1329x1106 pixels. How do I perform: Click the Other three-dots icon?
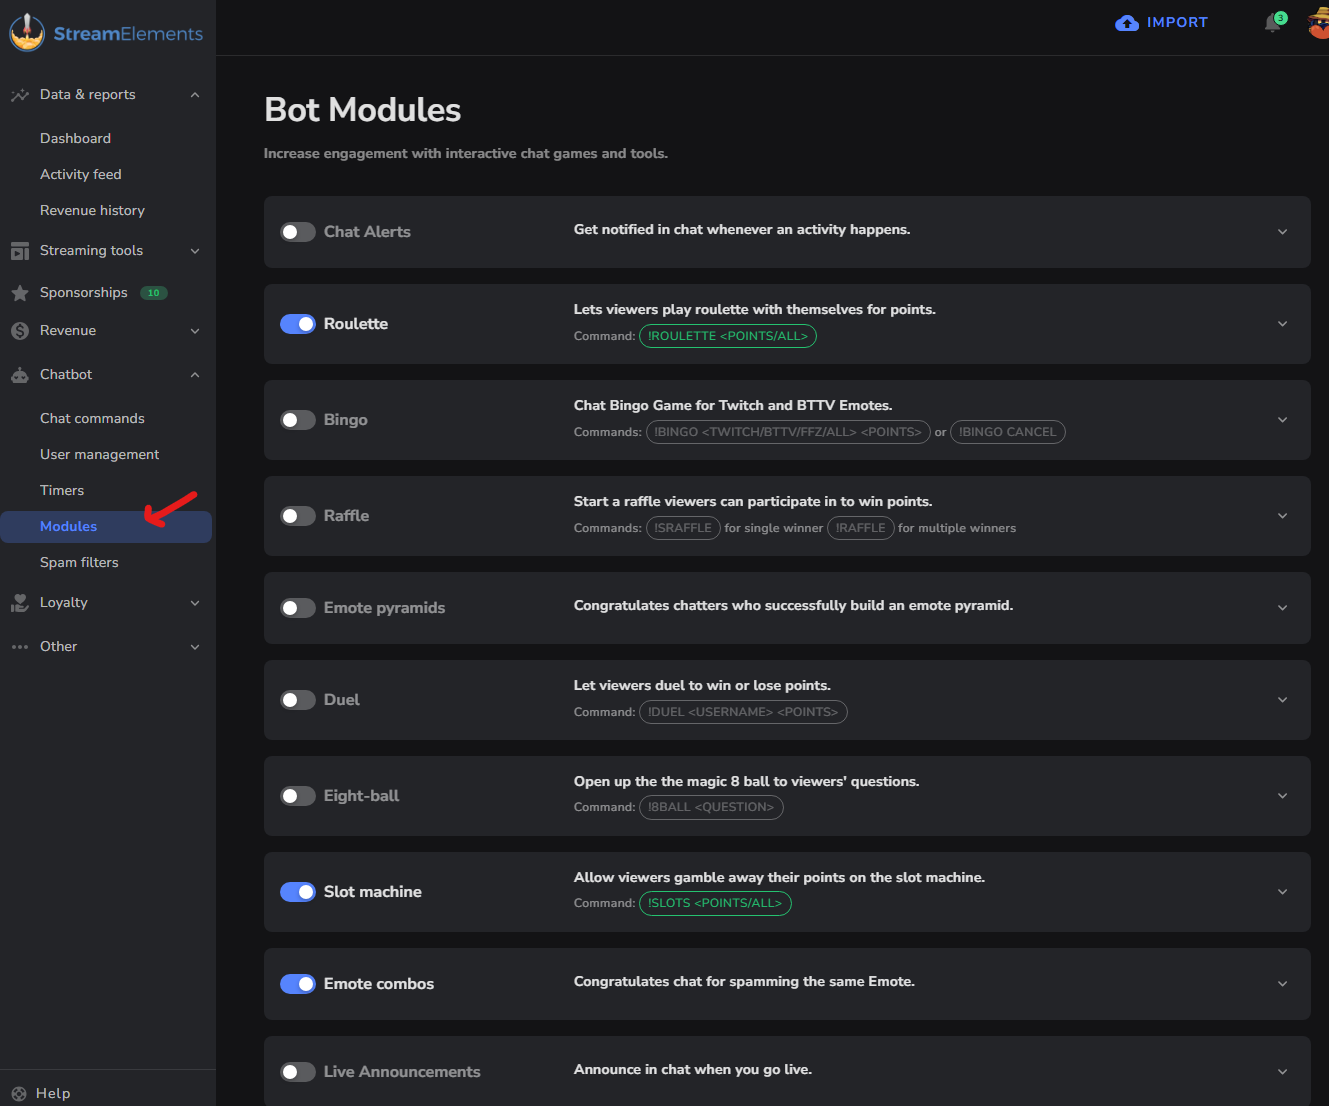tap(19, 647)
